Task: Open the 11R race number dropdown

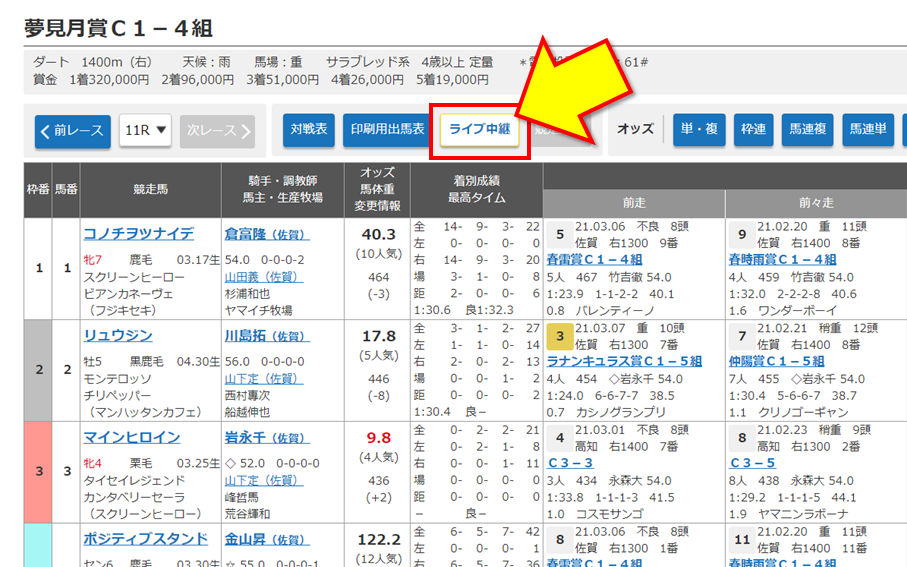Action: [x=146, y=130]
